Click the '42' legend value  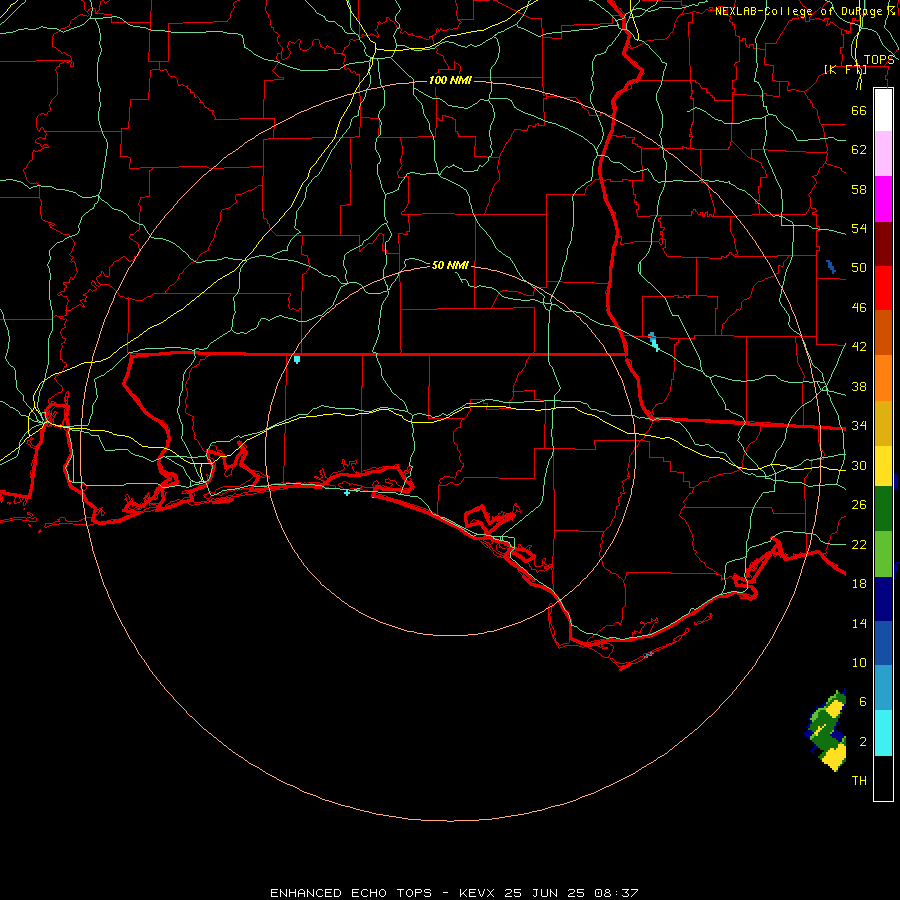[x=859, y=347]
